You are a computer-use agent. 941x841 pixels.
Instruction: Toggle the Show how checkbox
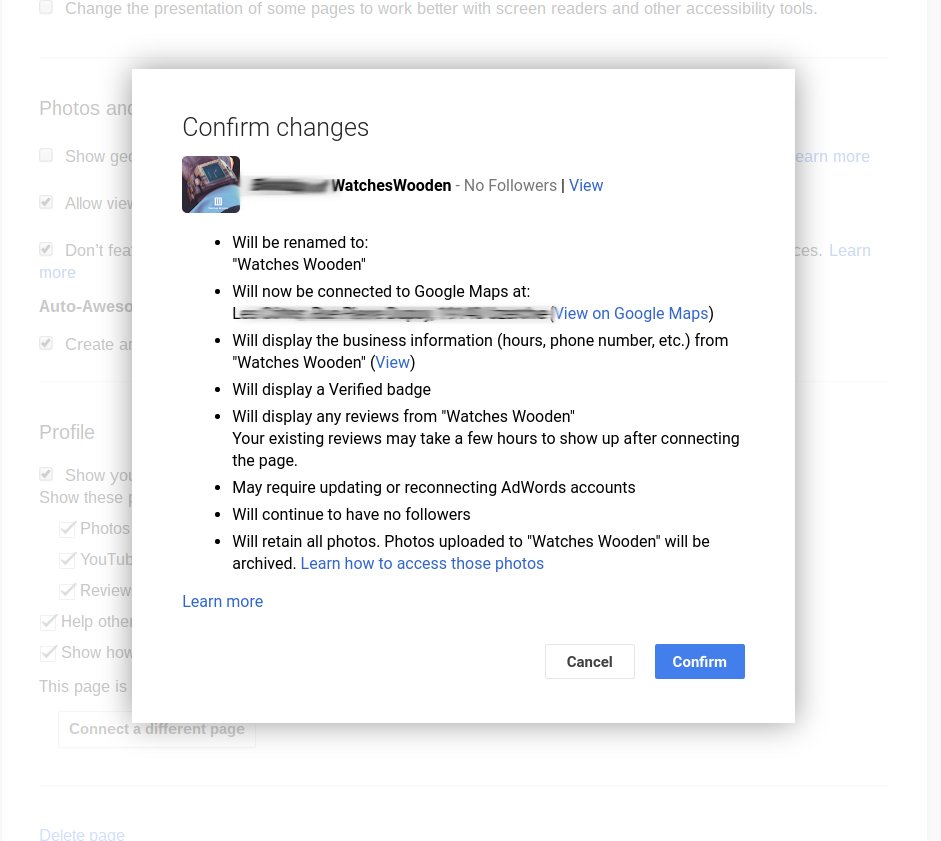coord(48,653)
